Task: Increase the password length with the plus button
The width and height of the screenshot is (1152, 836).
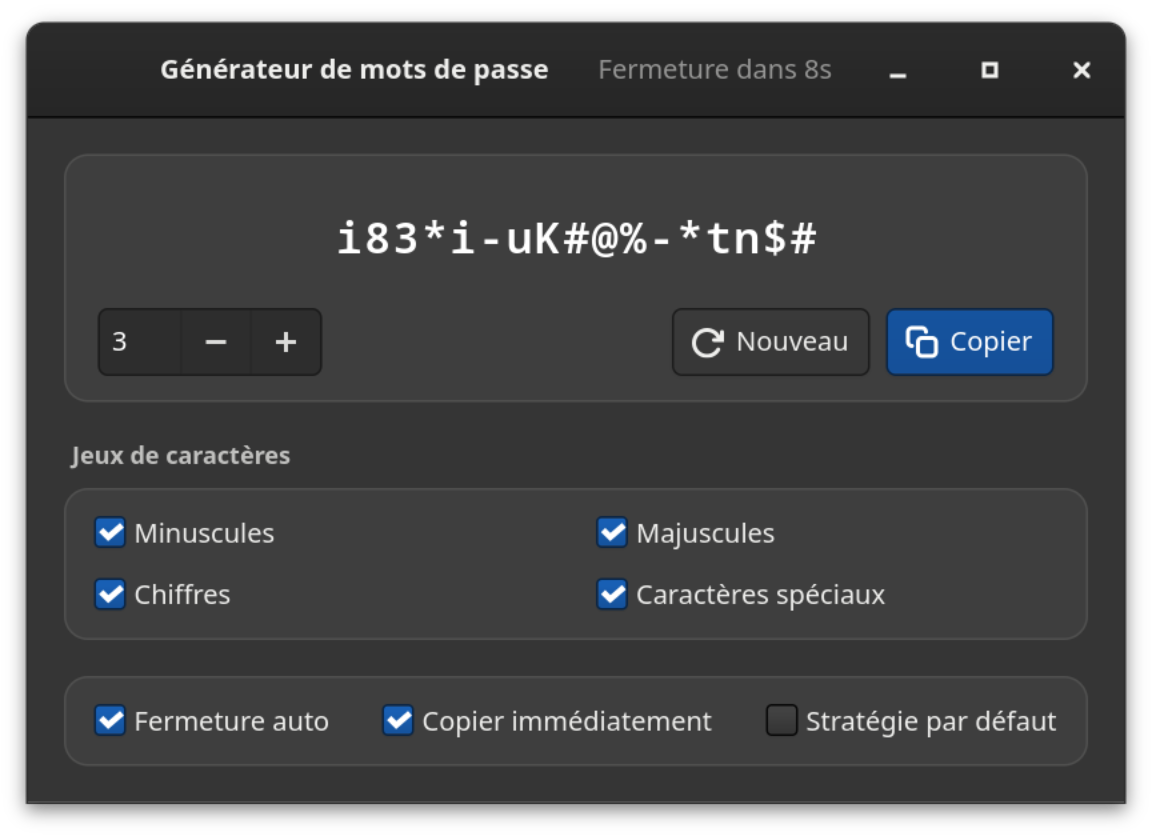Action: 286,342
